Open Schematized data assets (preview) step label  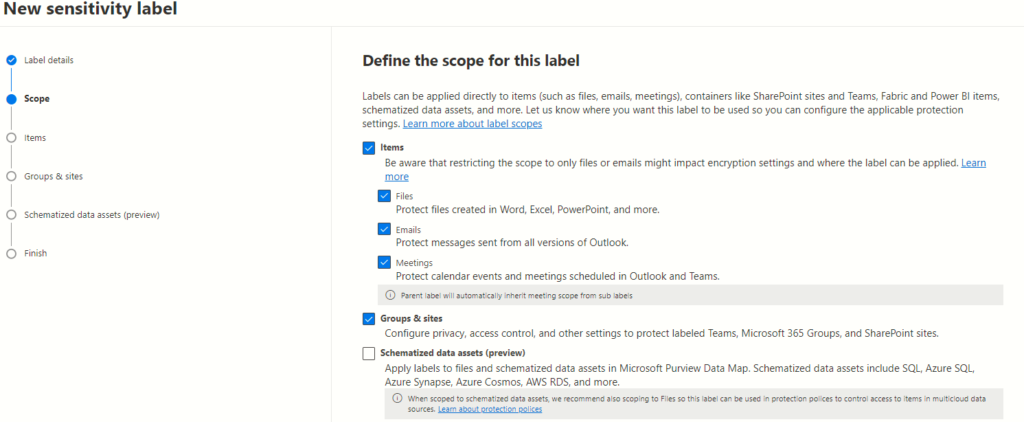[x=92, y=215]
